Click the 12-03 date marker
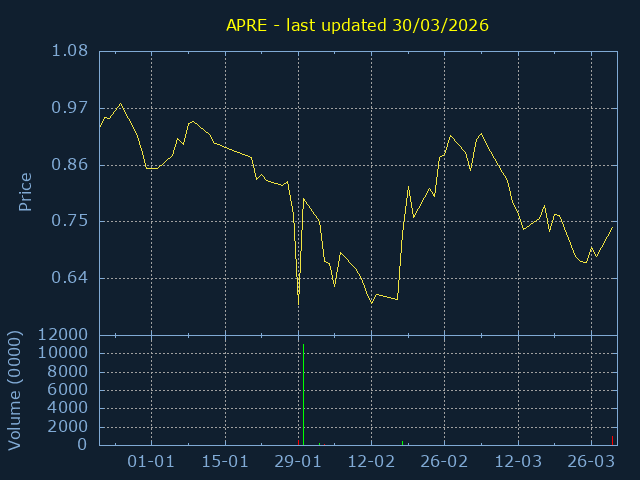This screenshot has height=480, width=640. (x=518, y=462)
